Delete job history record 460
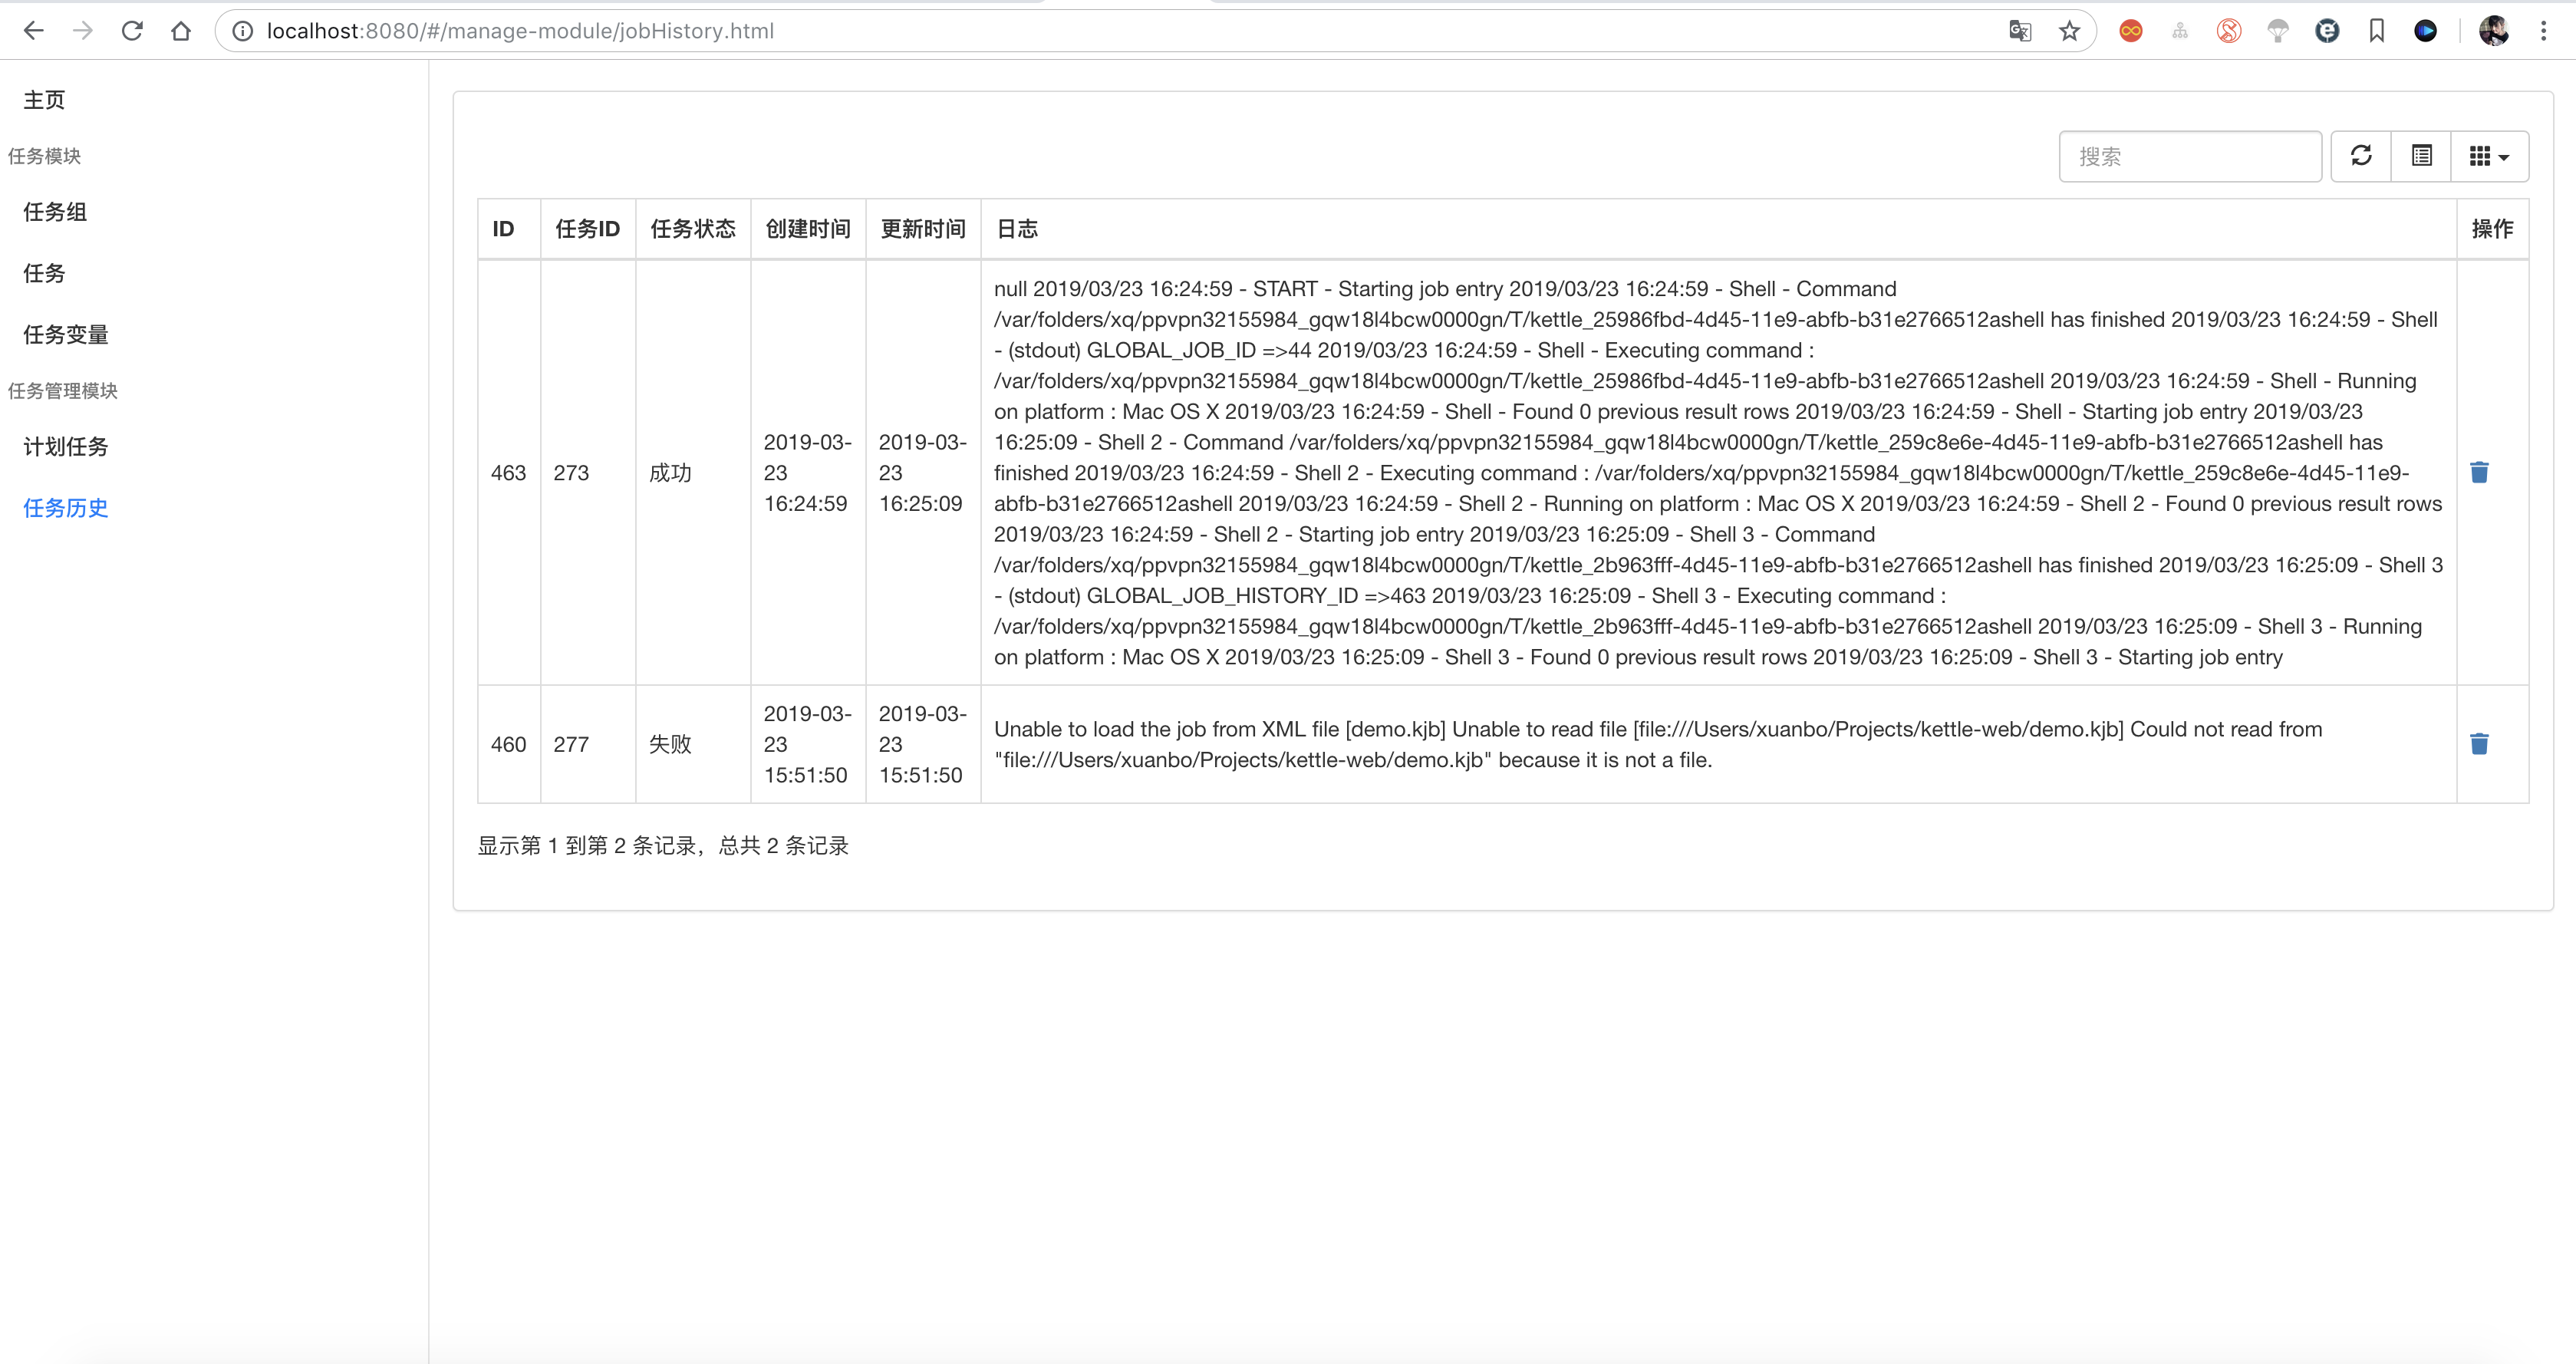Screen dimensions: 2576x1364 (2479, 744)
